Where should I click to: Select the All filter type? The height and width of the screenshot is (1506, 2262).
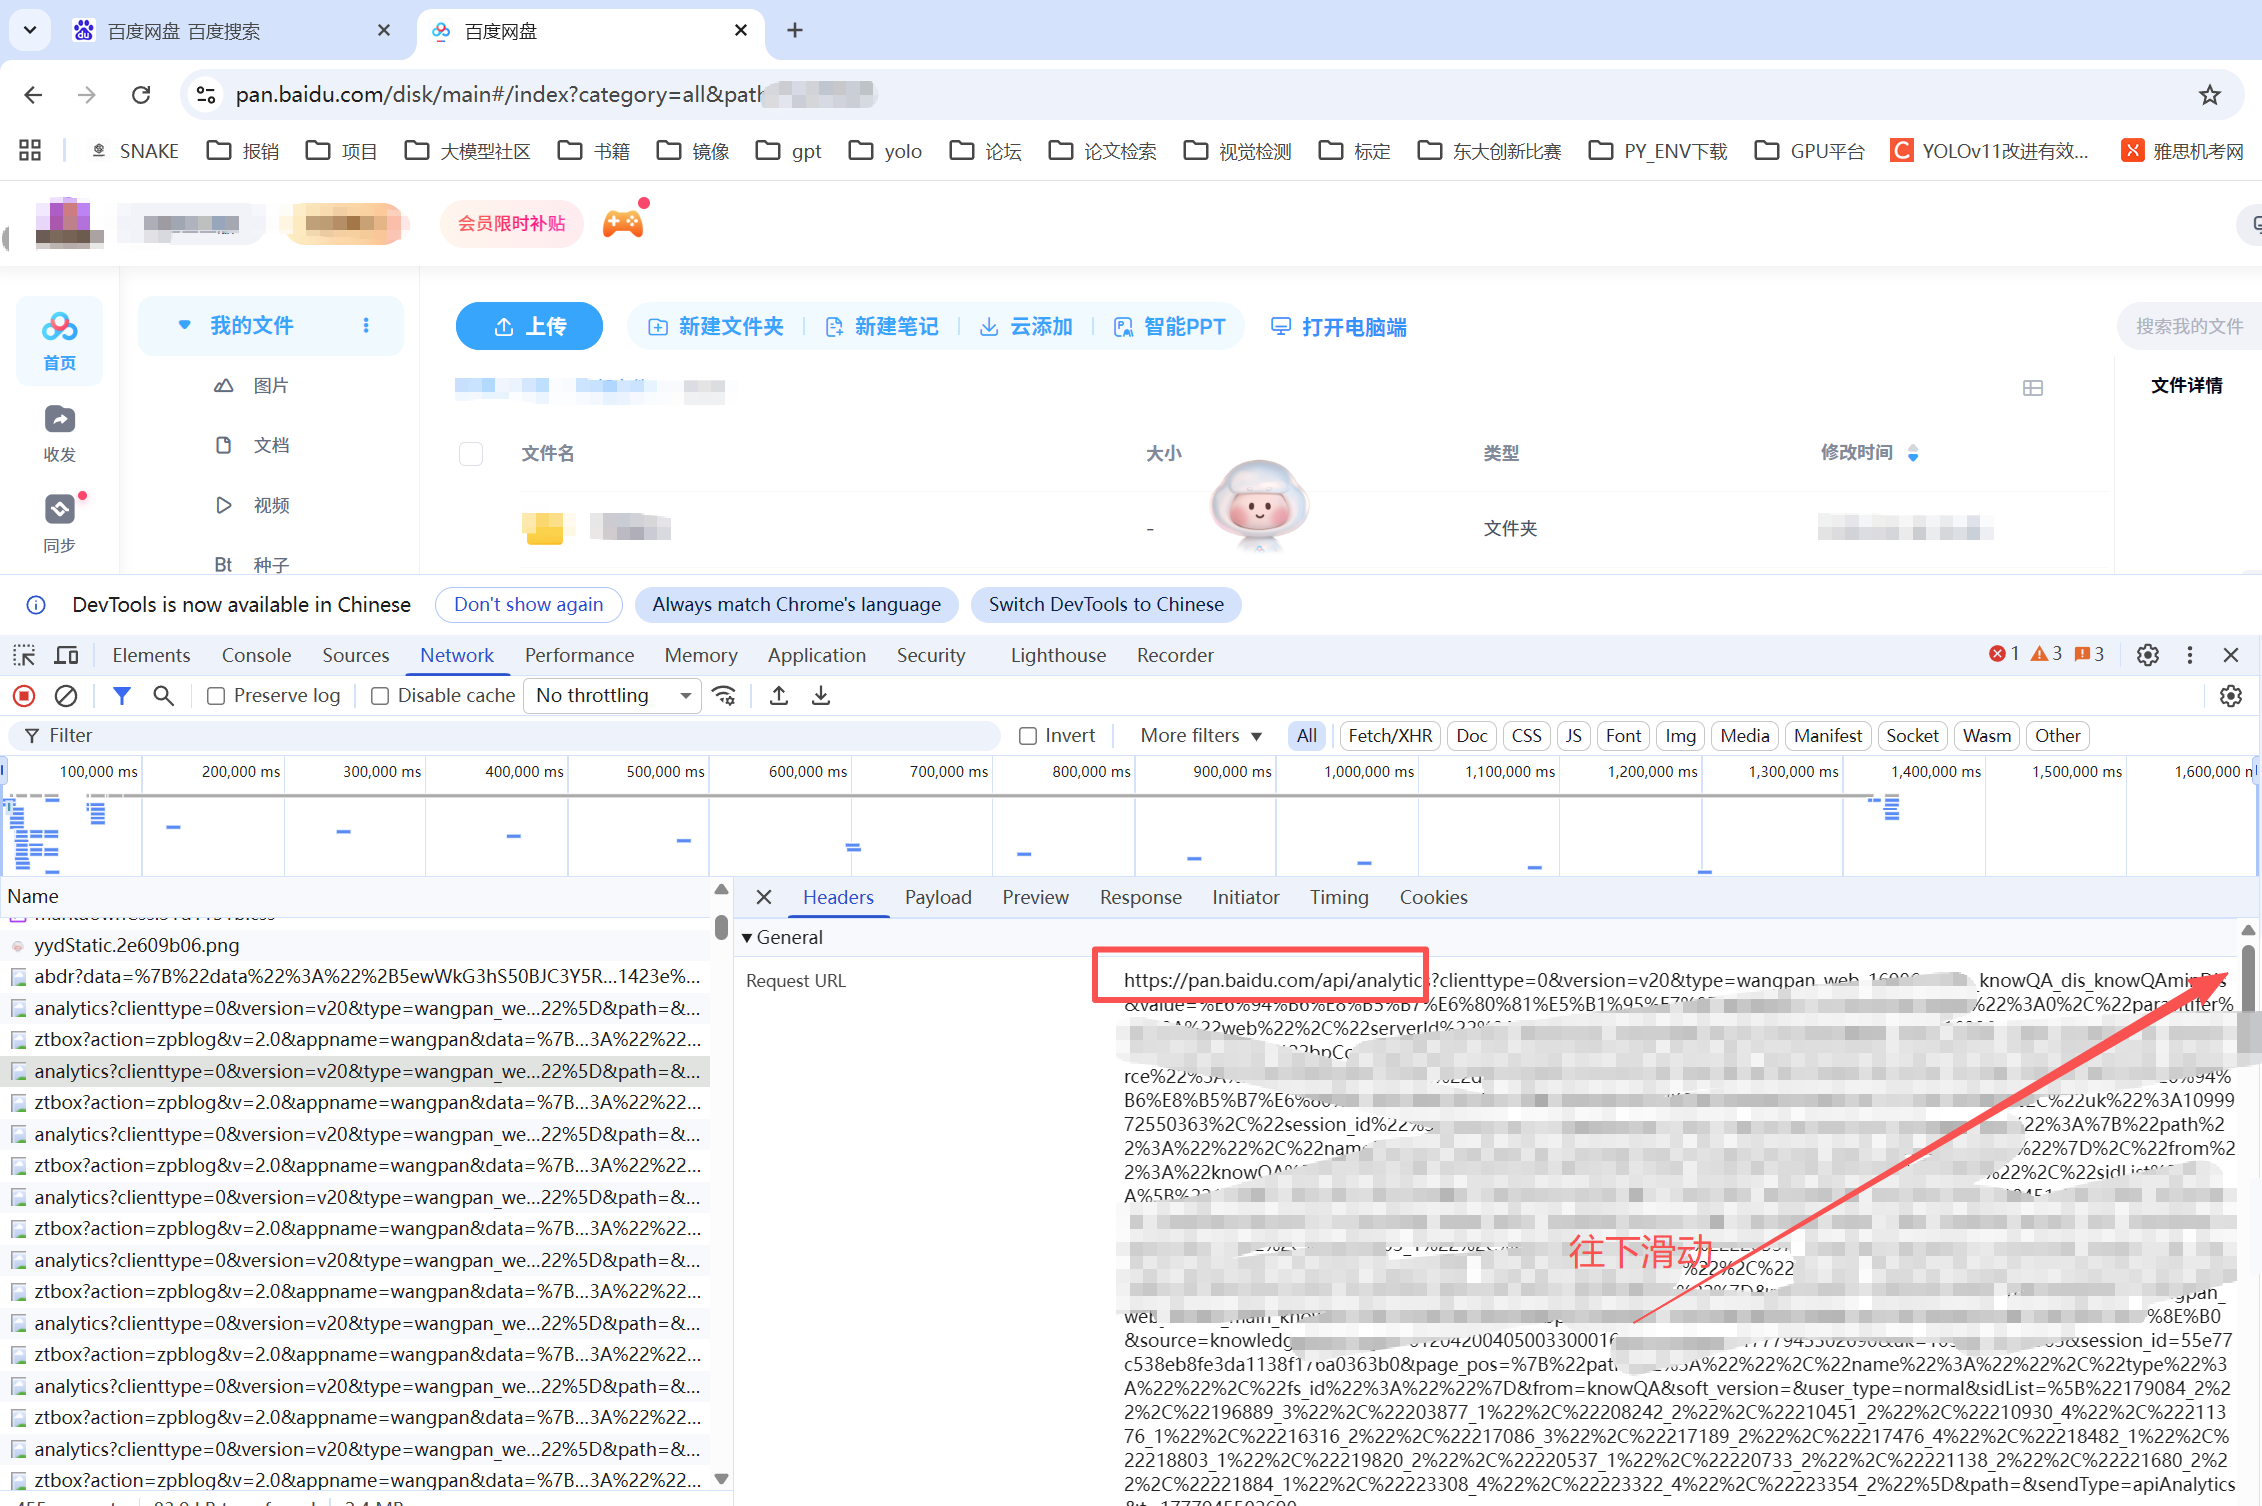click(x=1306, y=736)
